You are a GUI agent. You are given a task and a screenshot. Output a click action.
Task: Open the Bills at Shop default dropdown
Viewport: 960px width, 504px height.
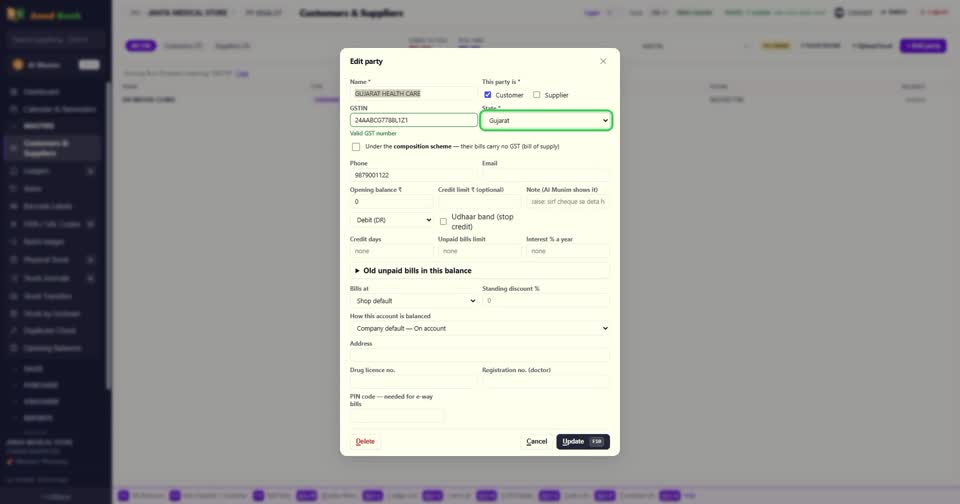click(x=413, y=301)
